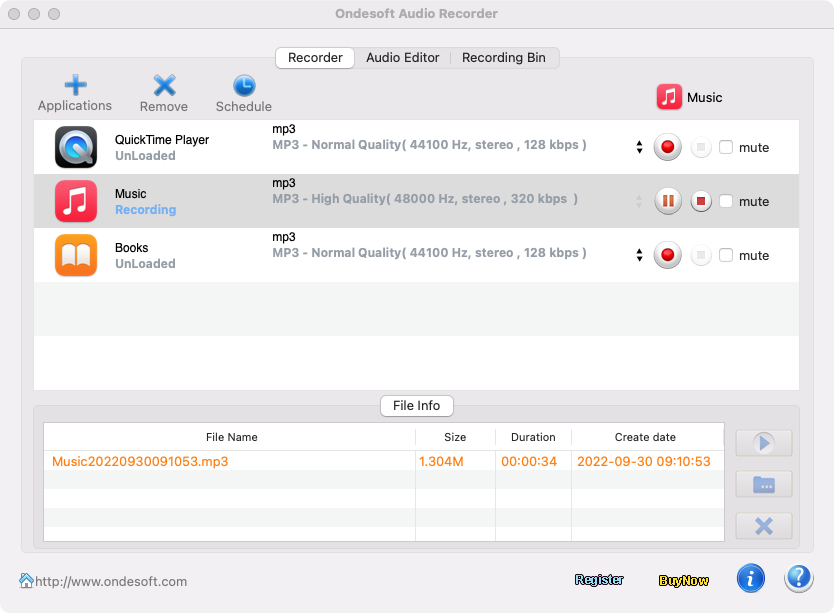
Task: Open the blue info icon
Action: tap(750, 578)
